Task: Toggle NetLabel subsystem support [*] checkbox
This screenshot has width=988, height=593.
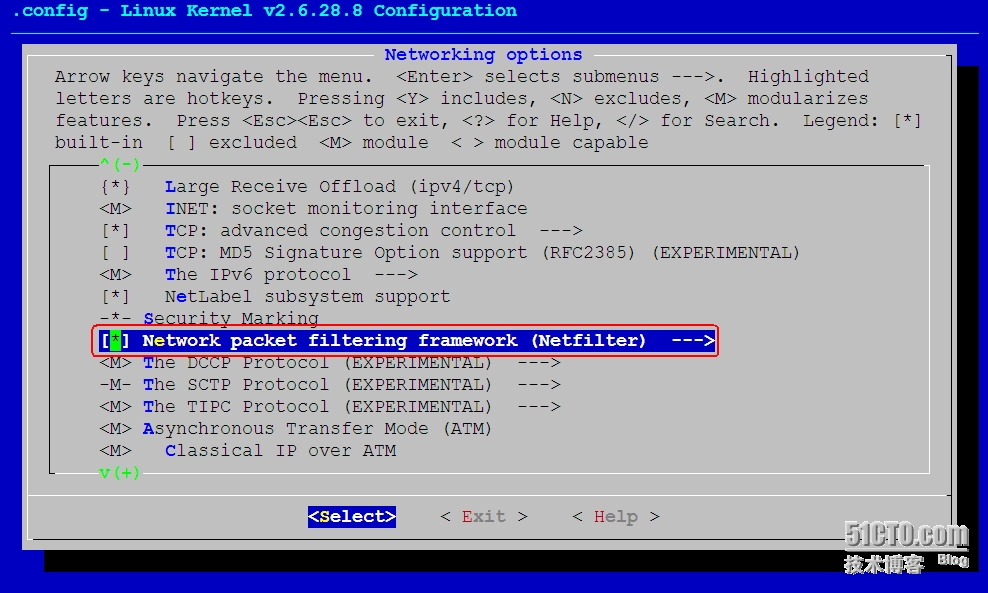Action: coord(115,297)
